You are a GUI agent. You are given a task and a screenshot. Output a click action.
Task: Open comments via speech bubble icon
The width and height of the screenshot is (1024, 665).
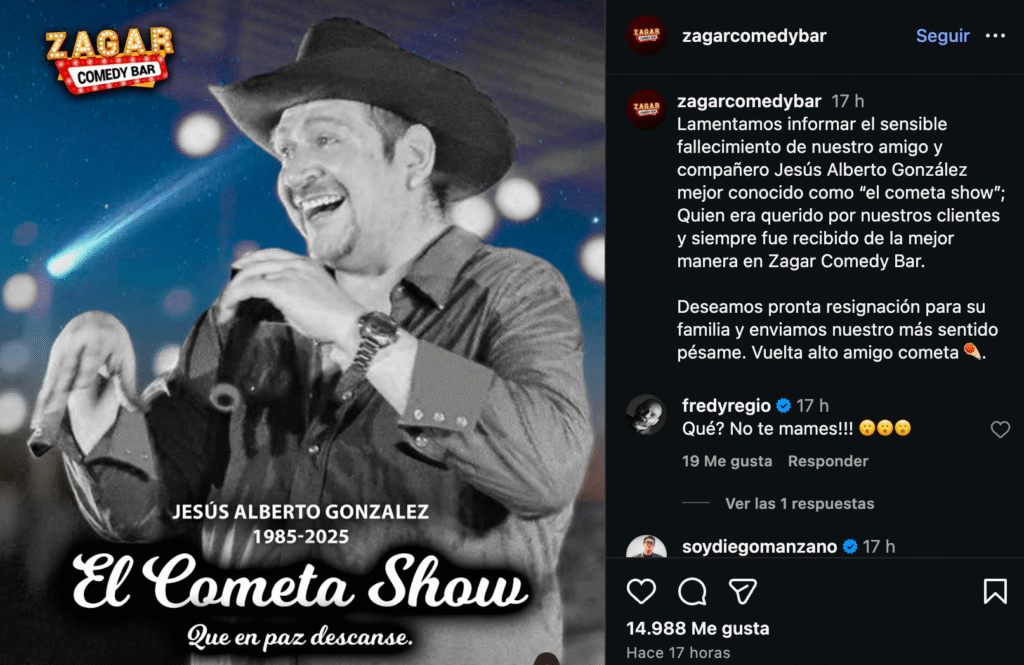pos(692,591)
